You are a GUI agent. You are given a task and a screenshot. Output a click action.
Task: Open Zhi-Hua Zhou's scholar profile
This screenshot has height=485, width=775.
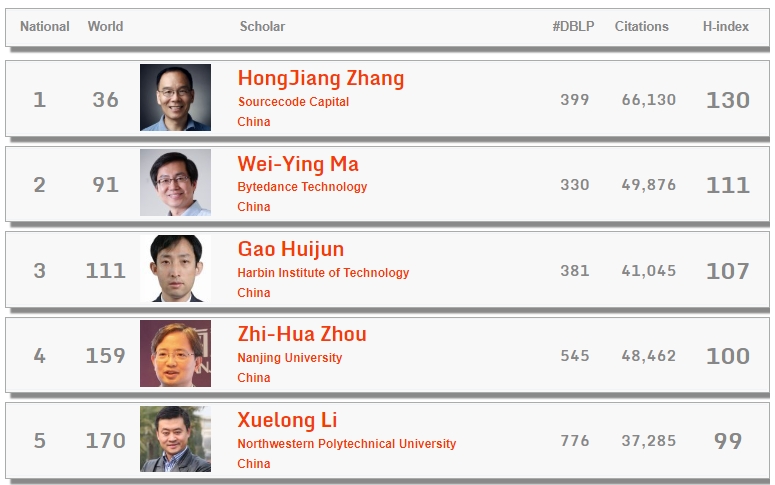tap(302, 334)
